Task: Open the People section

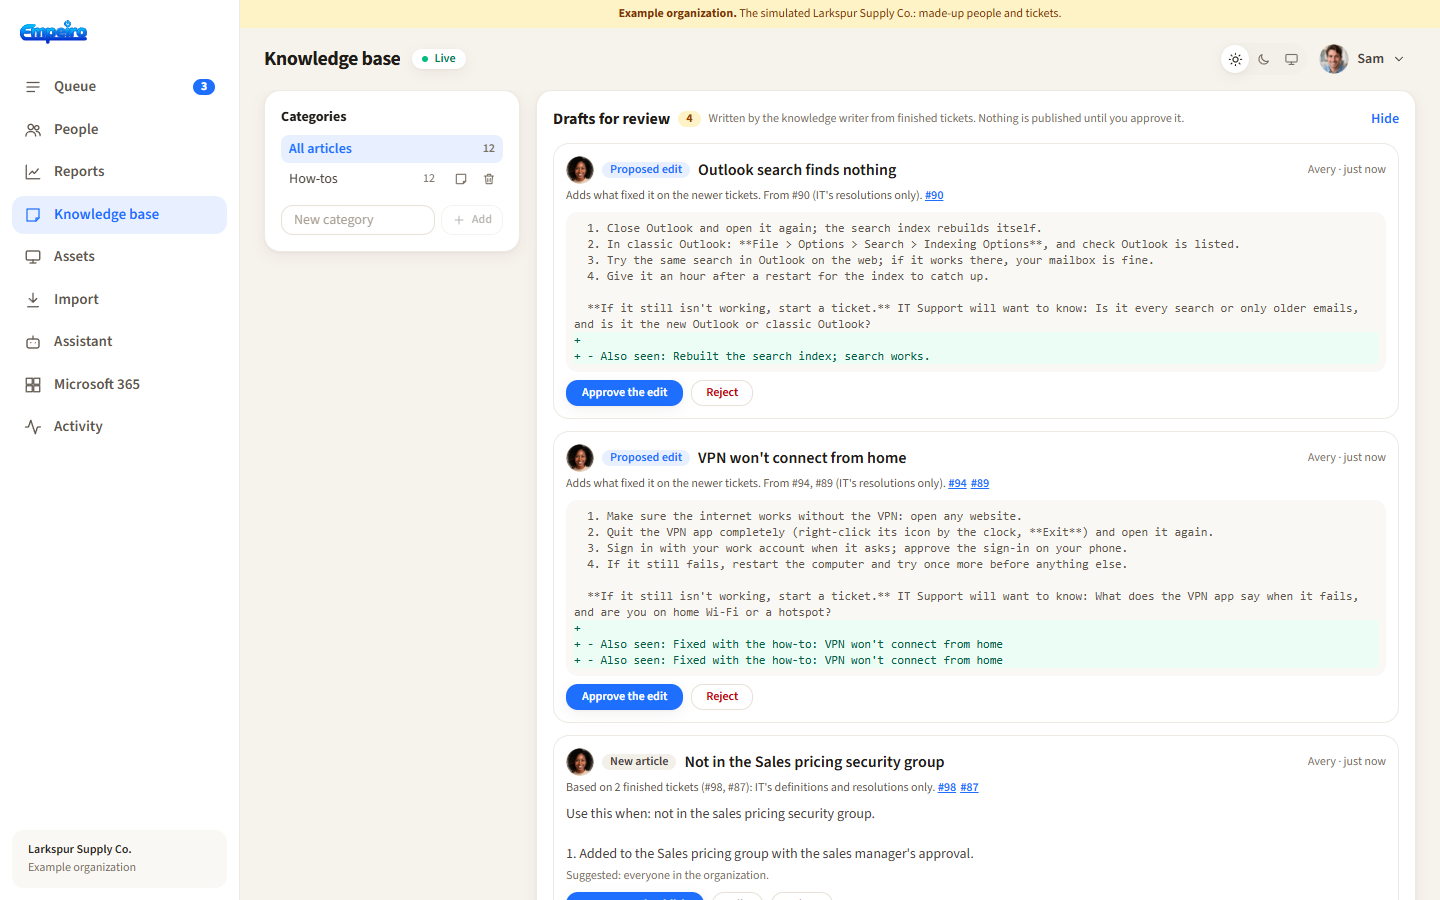Action: [x=120, y=129]
